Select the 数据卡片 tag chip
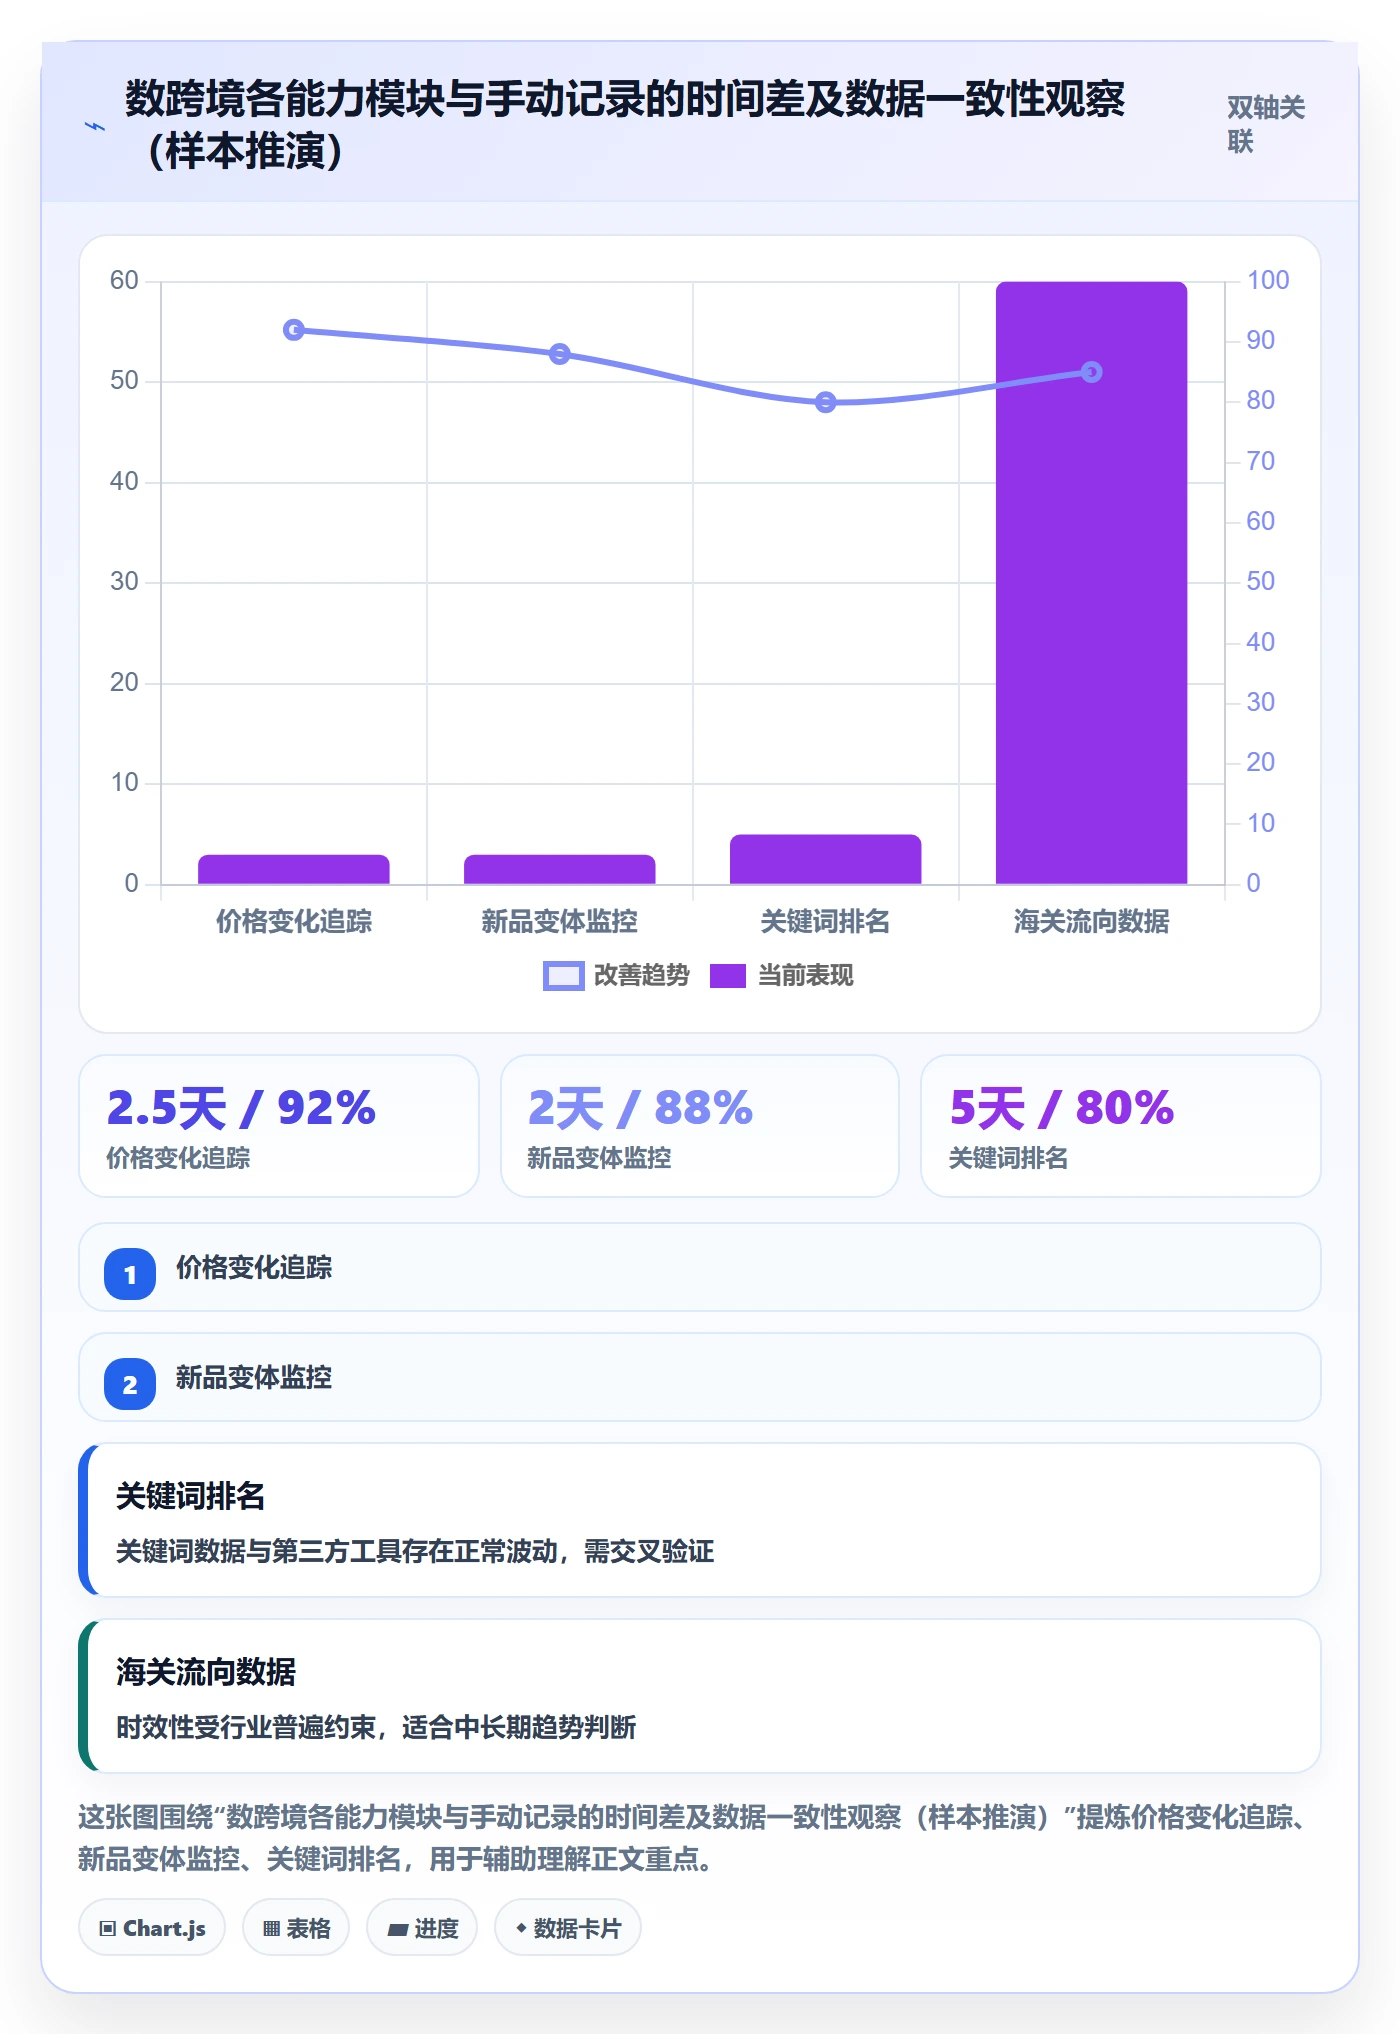 [568, 1927]
